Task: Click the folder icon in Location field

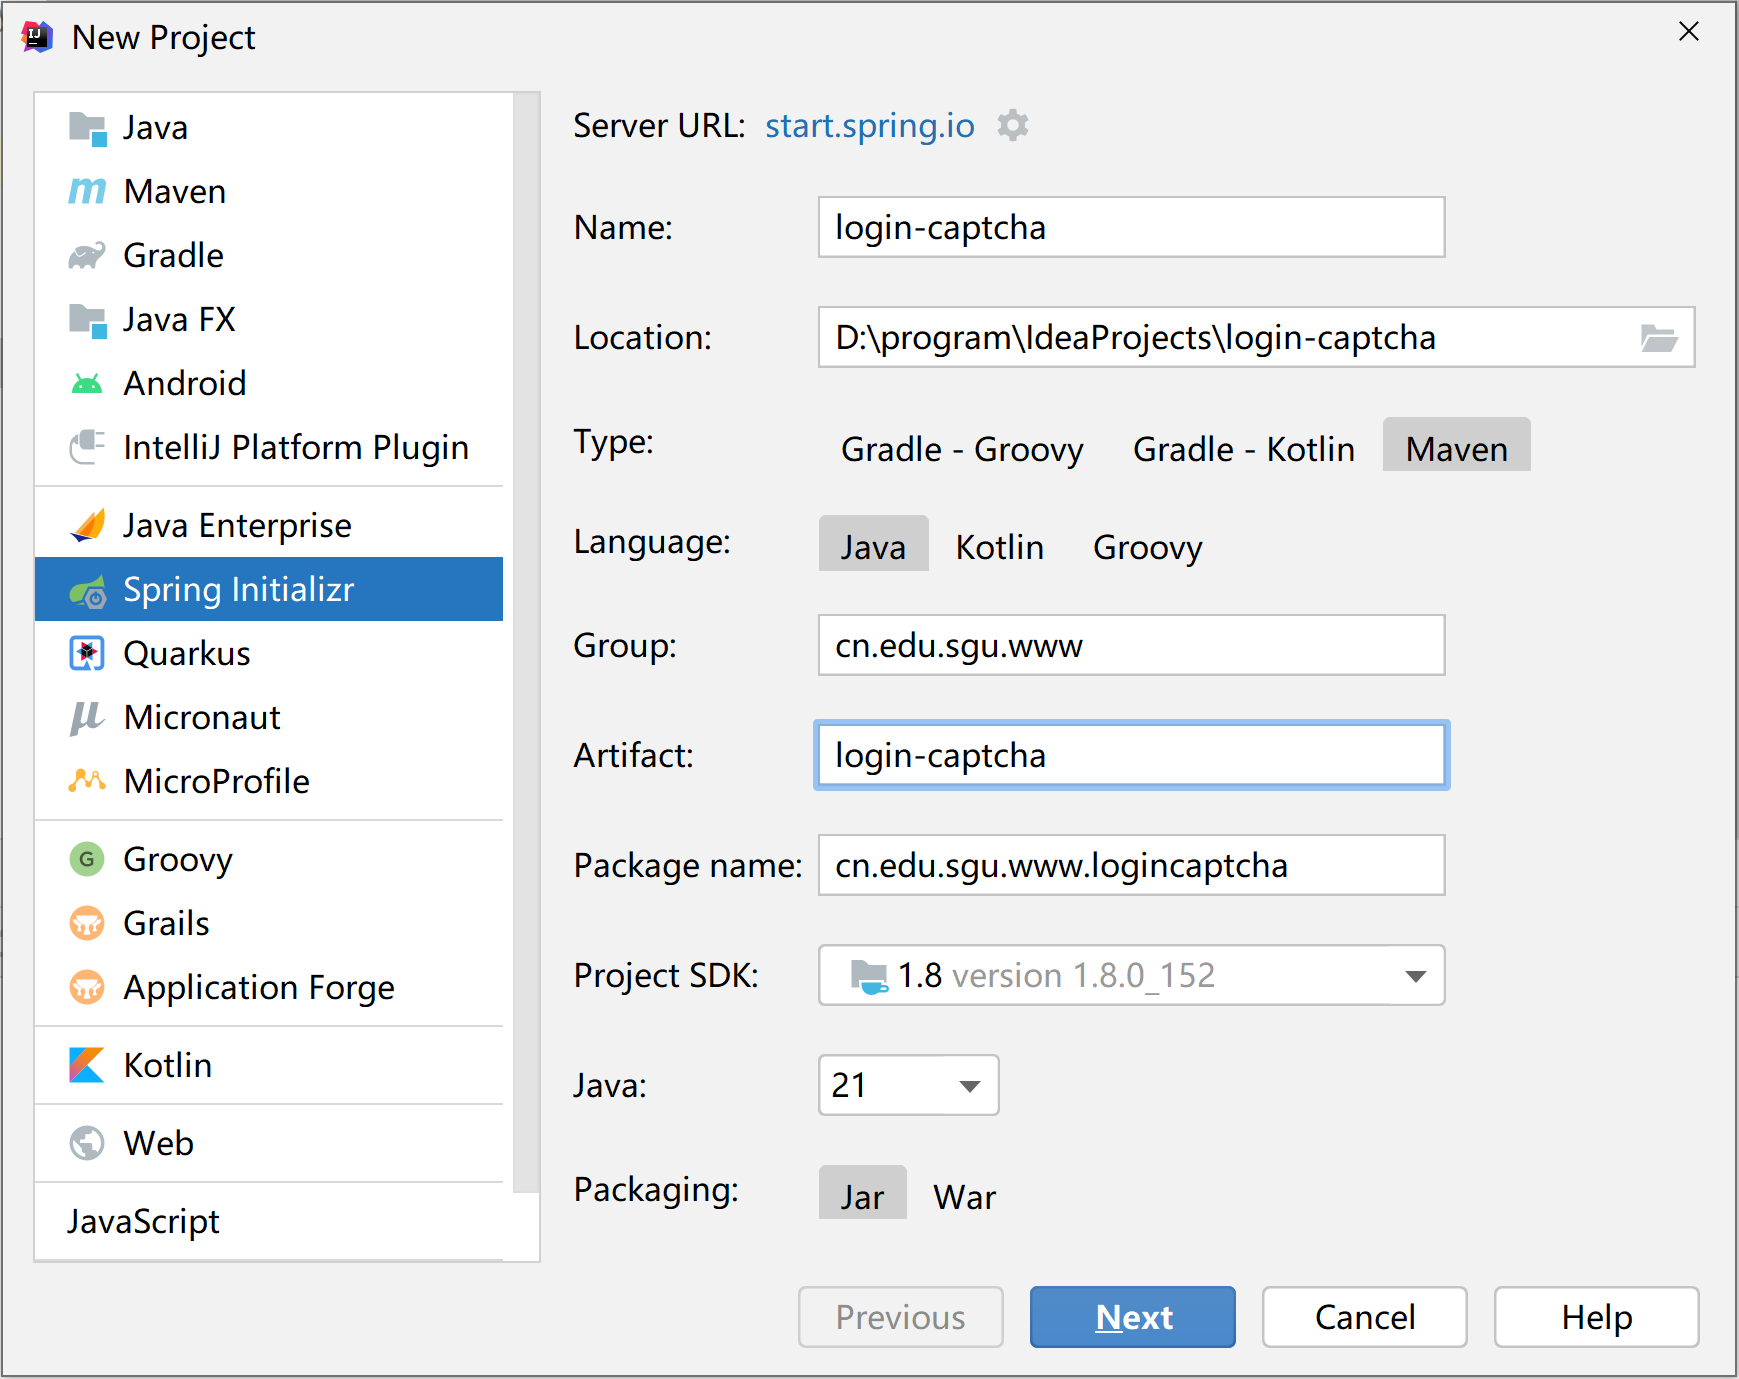Action: (1659, 337)
